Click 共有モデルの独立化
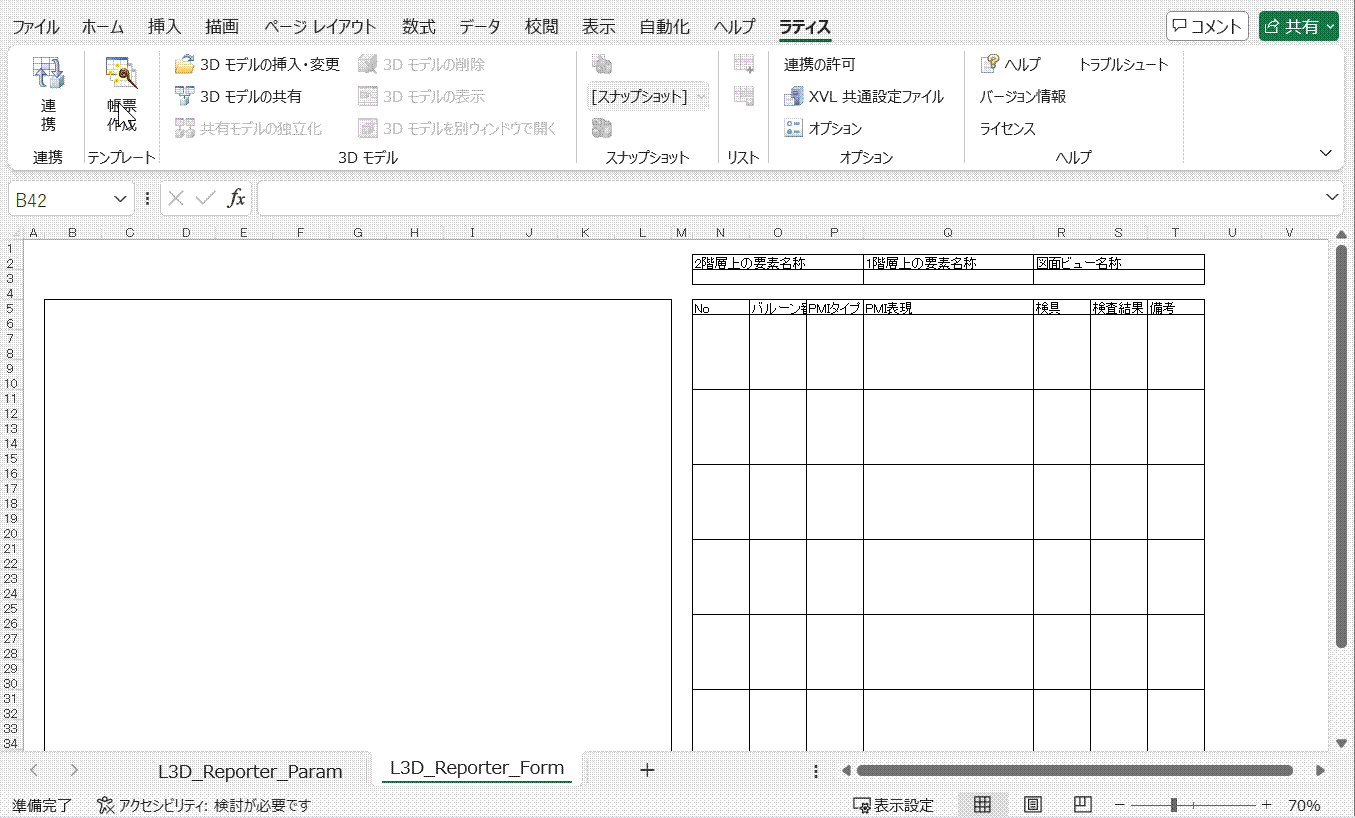 tap(248, 129)
